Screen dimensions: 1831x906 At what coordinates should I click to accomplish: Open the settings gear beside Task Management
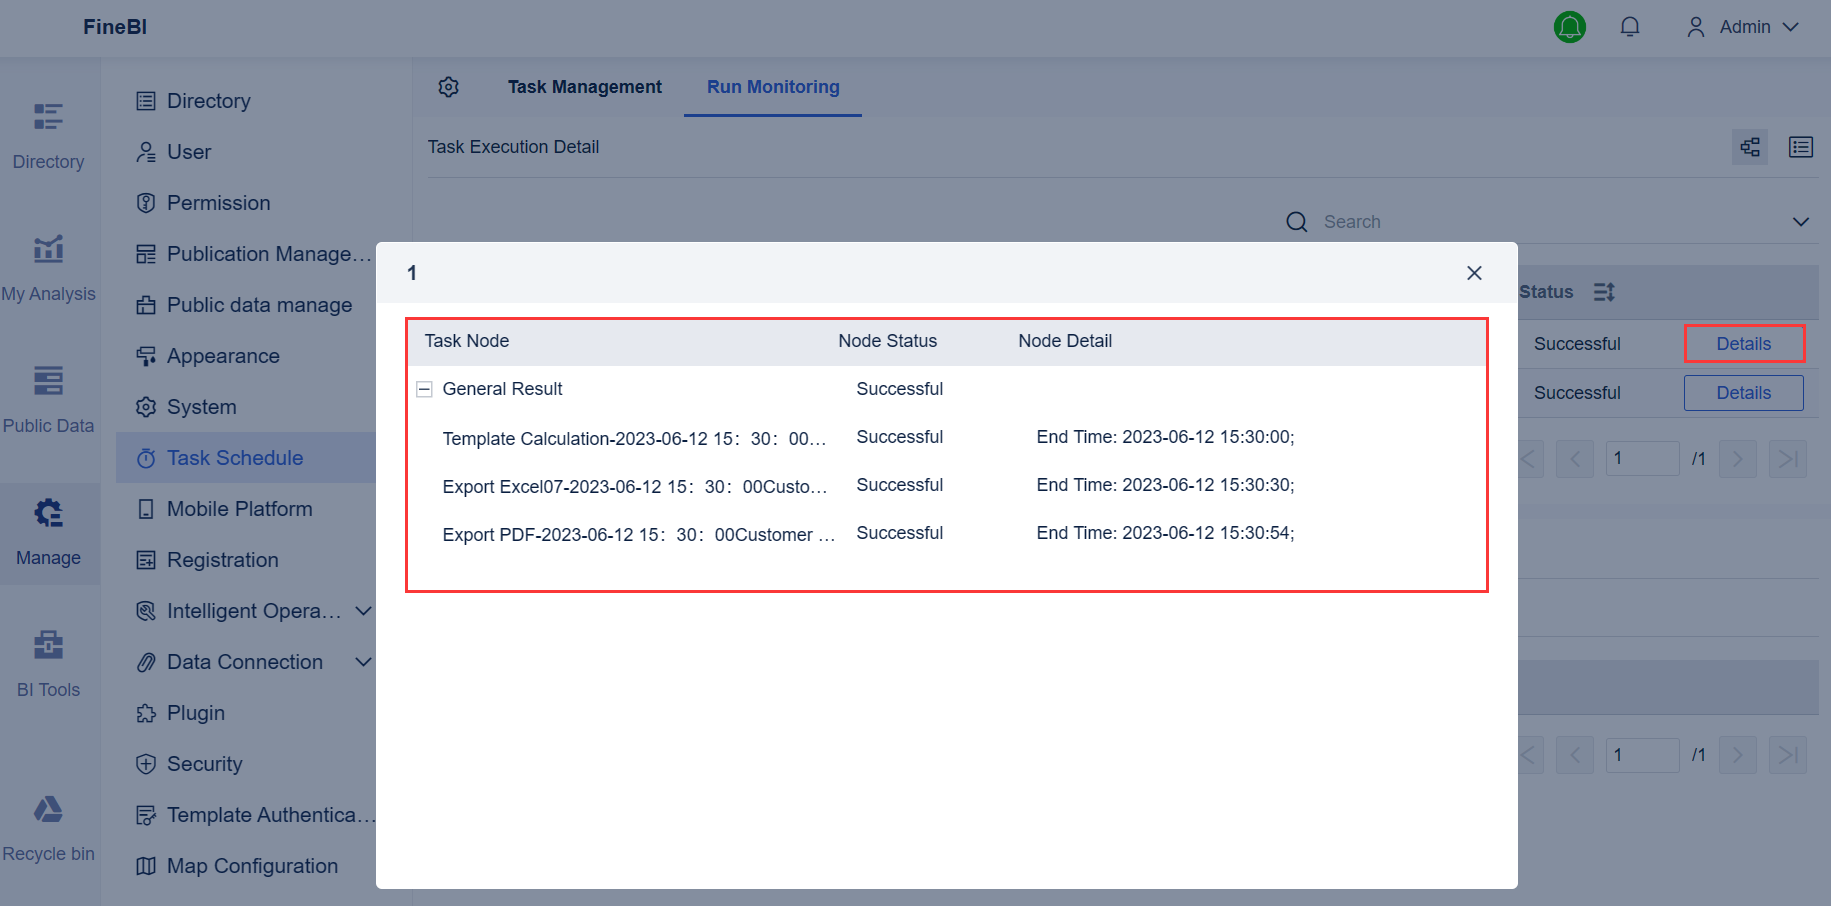click(x=449, y=87)
